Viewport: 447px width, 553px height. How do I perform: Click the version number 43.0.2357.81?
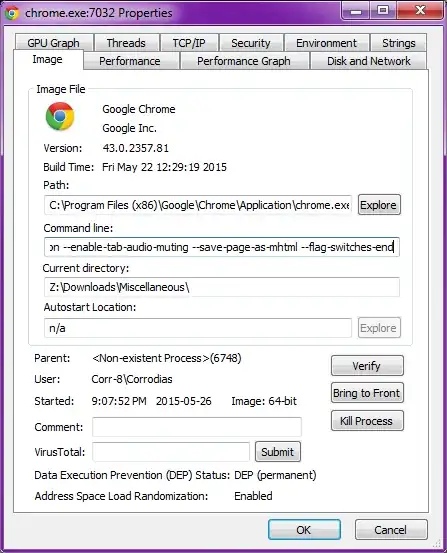(136, 148)
